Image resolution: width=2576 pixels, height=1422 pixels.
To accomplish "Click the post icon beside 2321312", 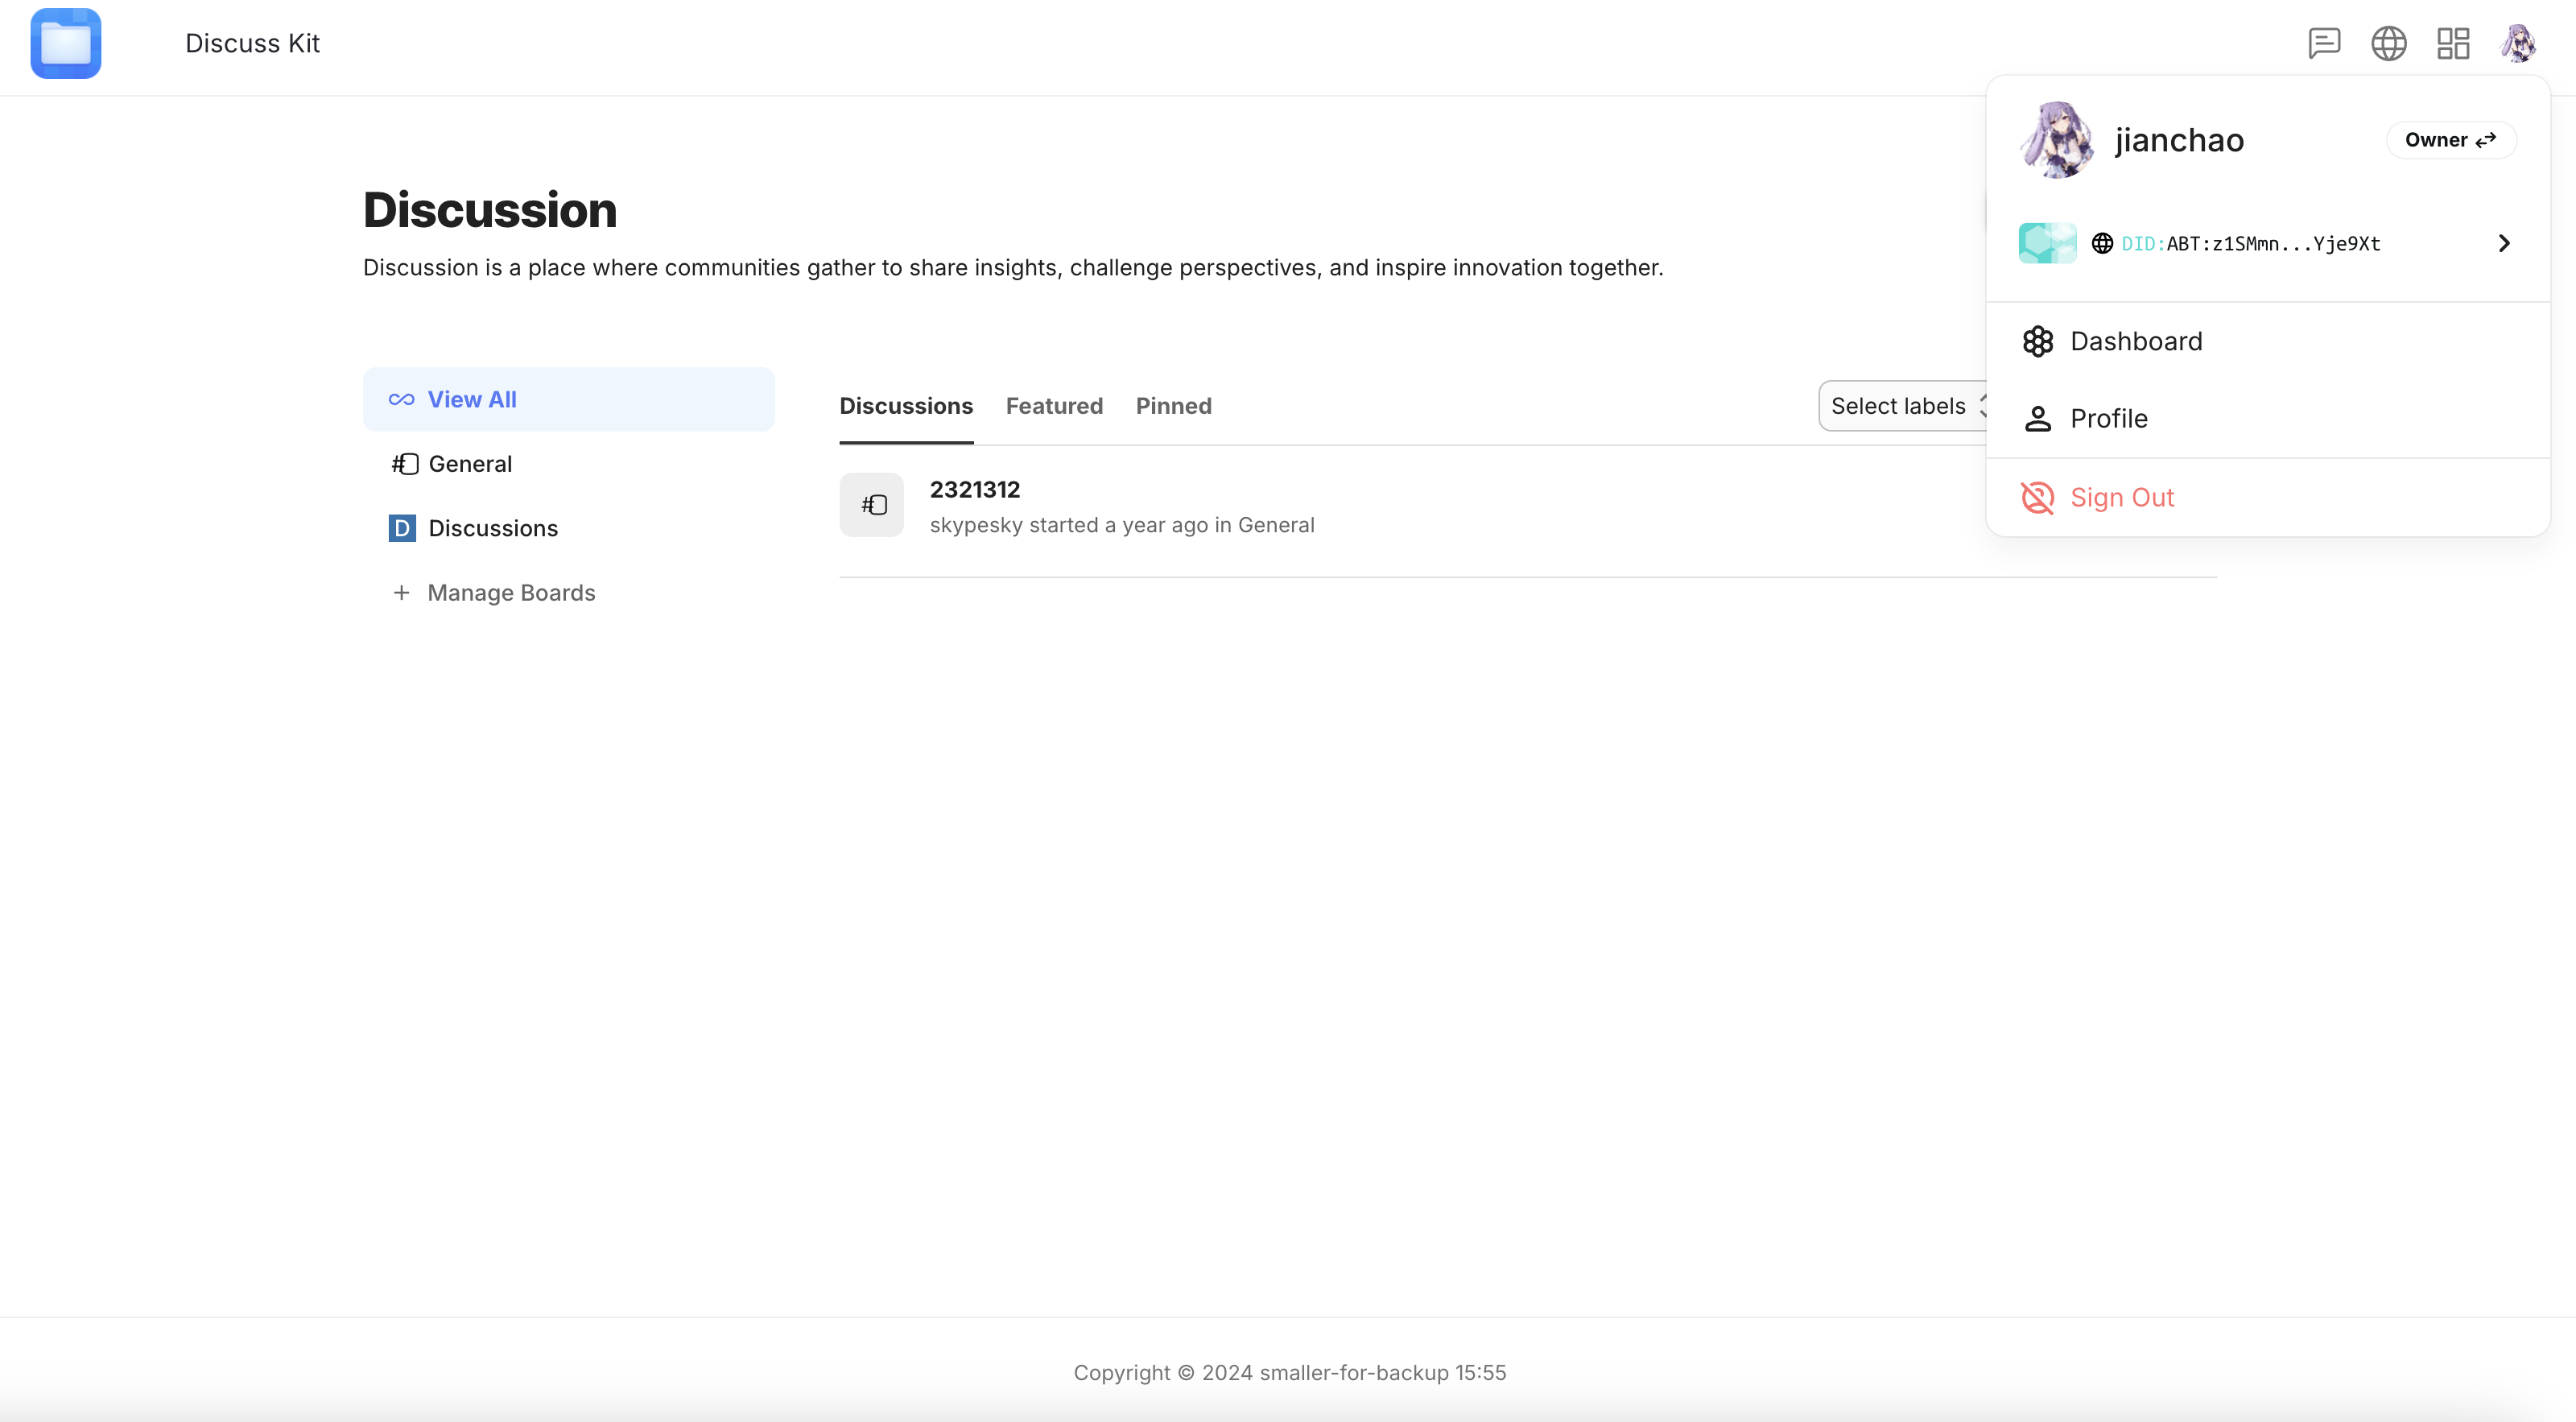I will point(871,505).
